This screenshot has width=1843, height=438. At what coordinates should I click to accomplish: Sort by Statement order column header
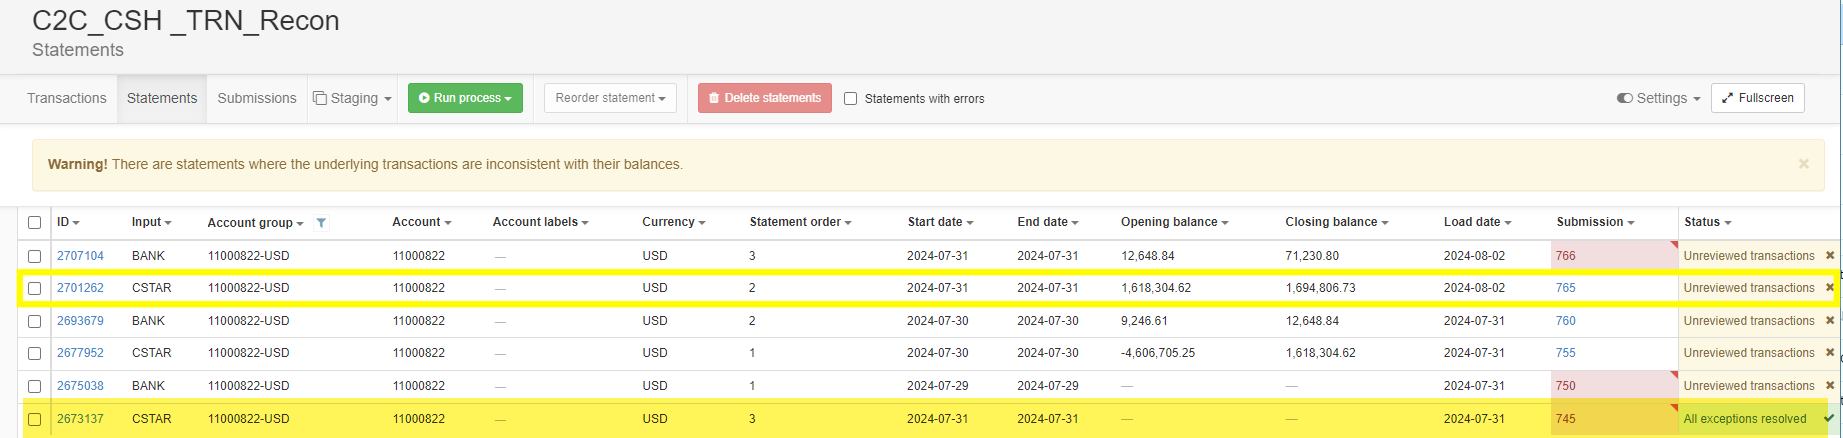[800, 222]
